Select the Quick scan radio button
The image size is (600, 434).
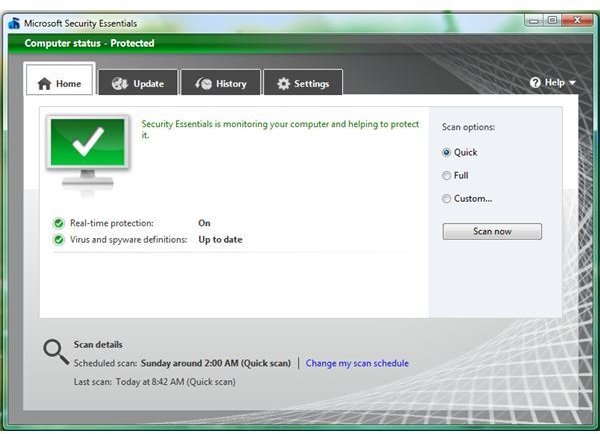(446, 152)
